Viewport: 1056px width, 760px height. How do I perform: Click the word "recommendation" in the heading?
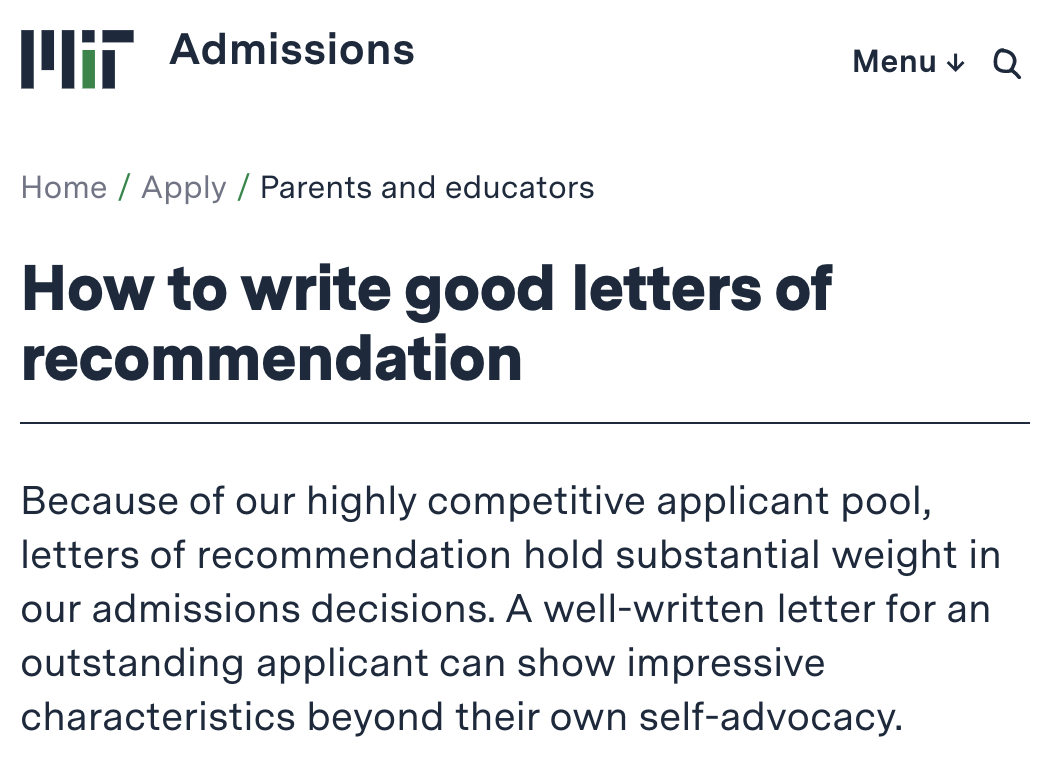pos(271,358)
